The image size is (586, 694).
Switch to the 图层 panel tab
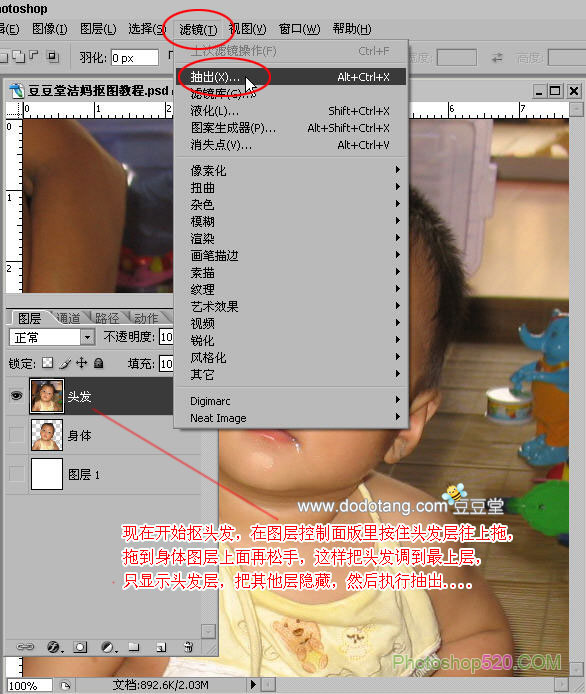(x=30, y=318)
